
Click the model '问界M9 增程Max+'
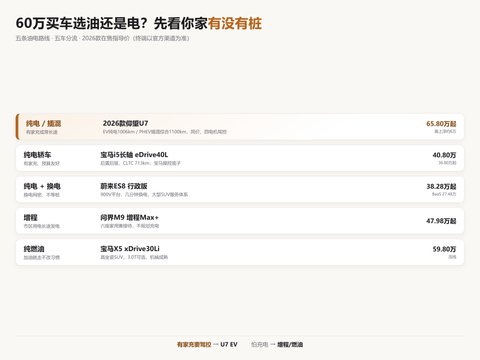coord(129,217)
